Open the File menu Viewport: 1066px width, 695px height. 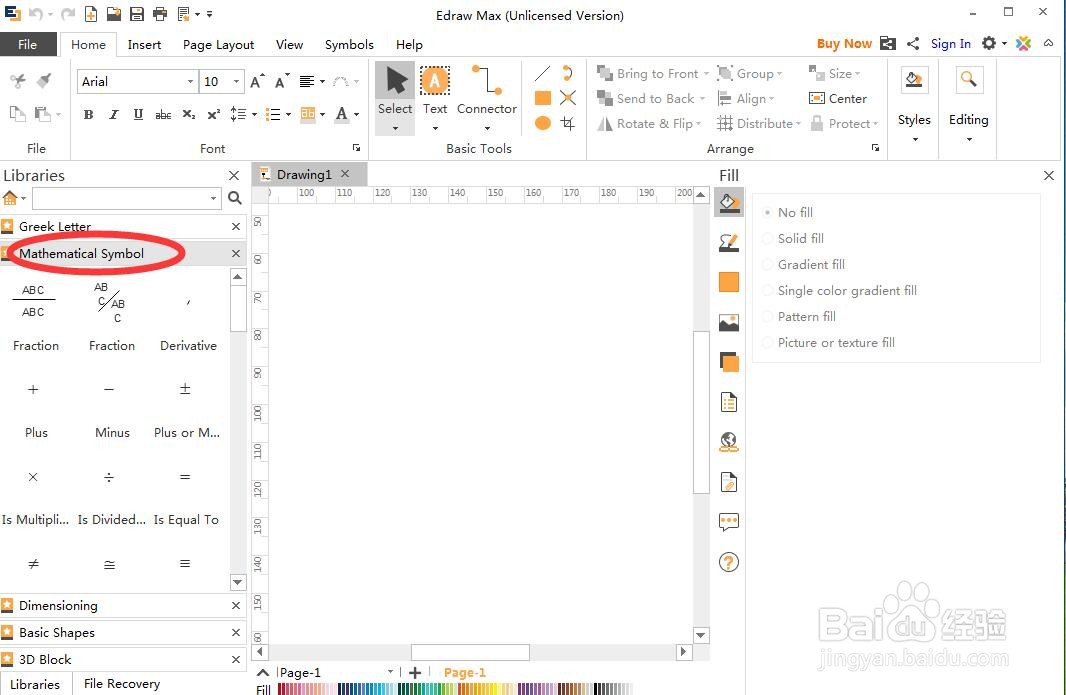(x=28, y=44)
